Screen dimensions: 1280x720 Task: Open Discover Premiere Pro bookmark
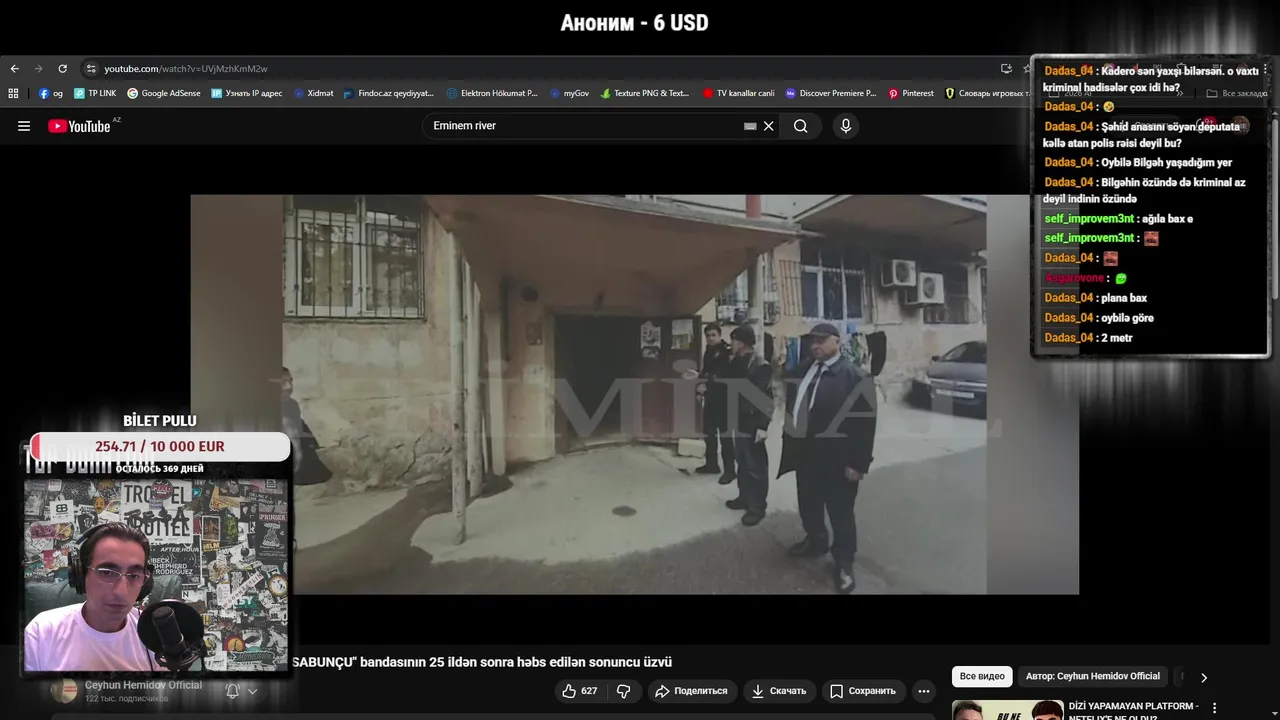pos(831,93)
